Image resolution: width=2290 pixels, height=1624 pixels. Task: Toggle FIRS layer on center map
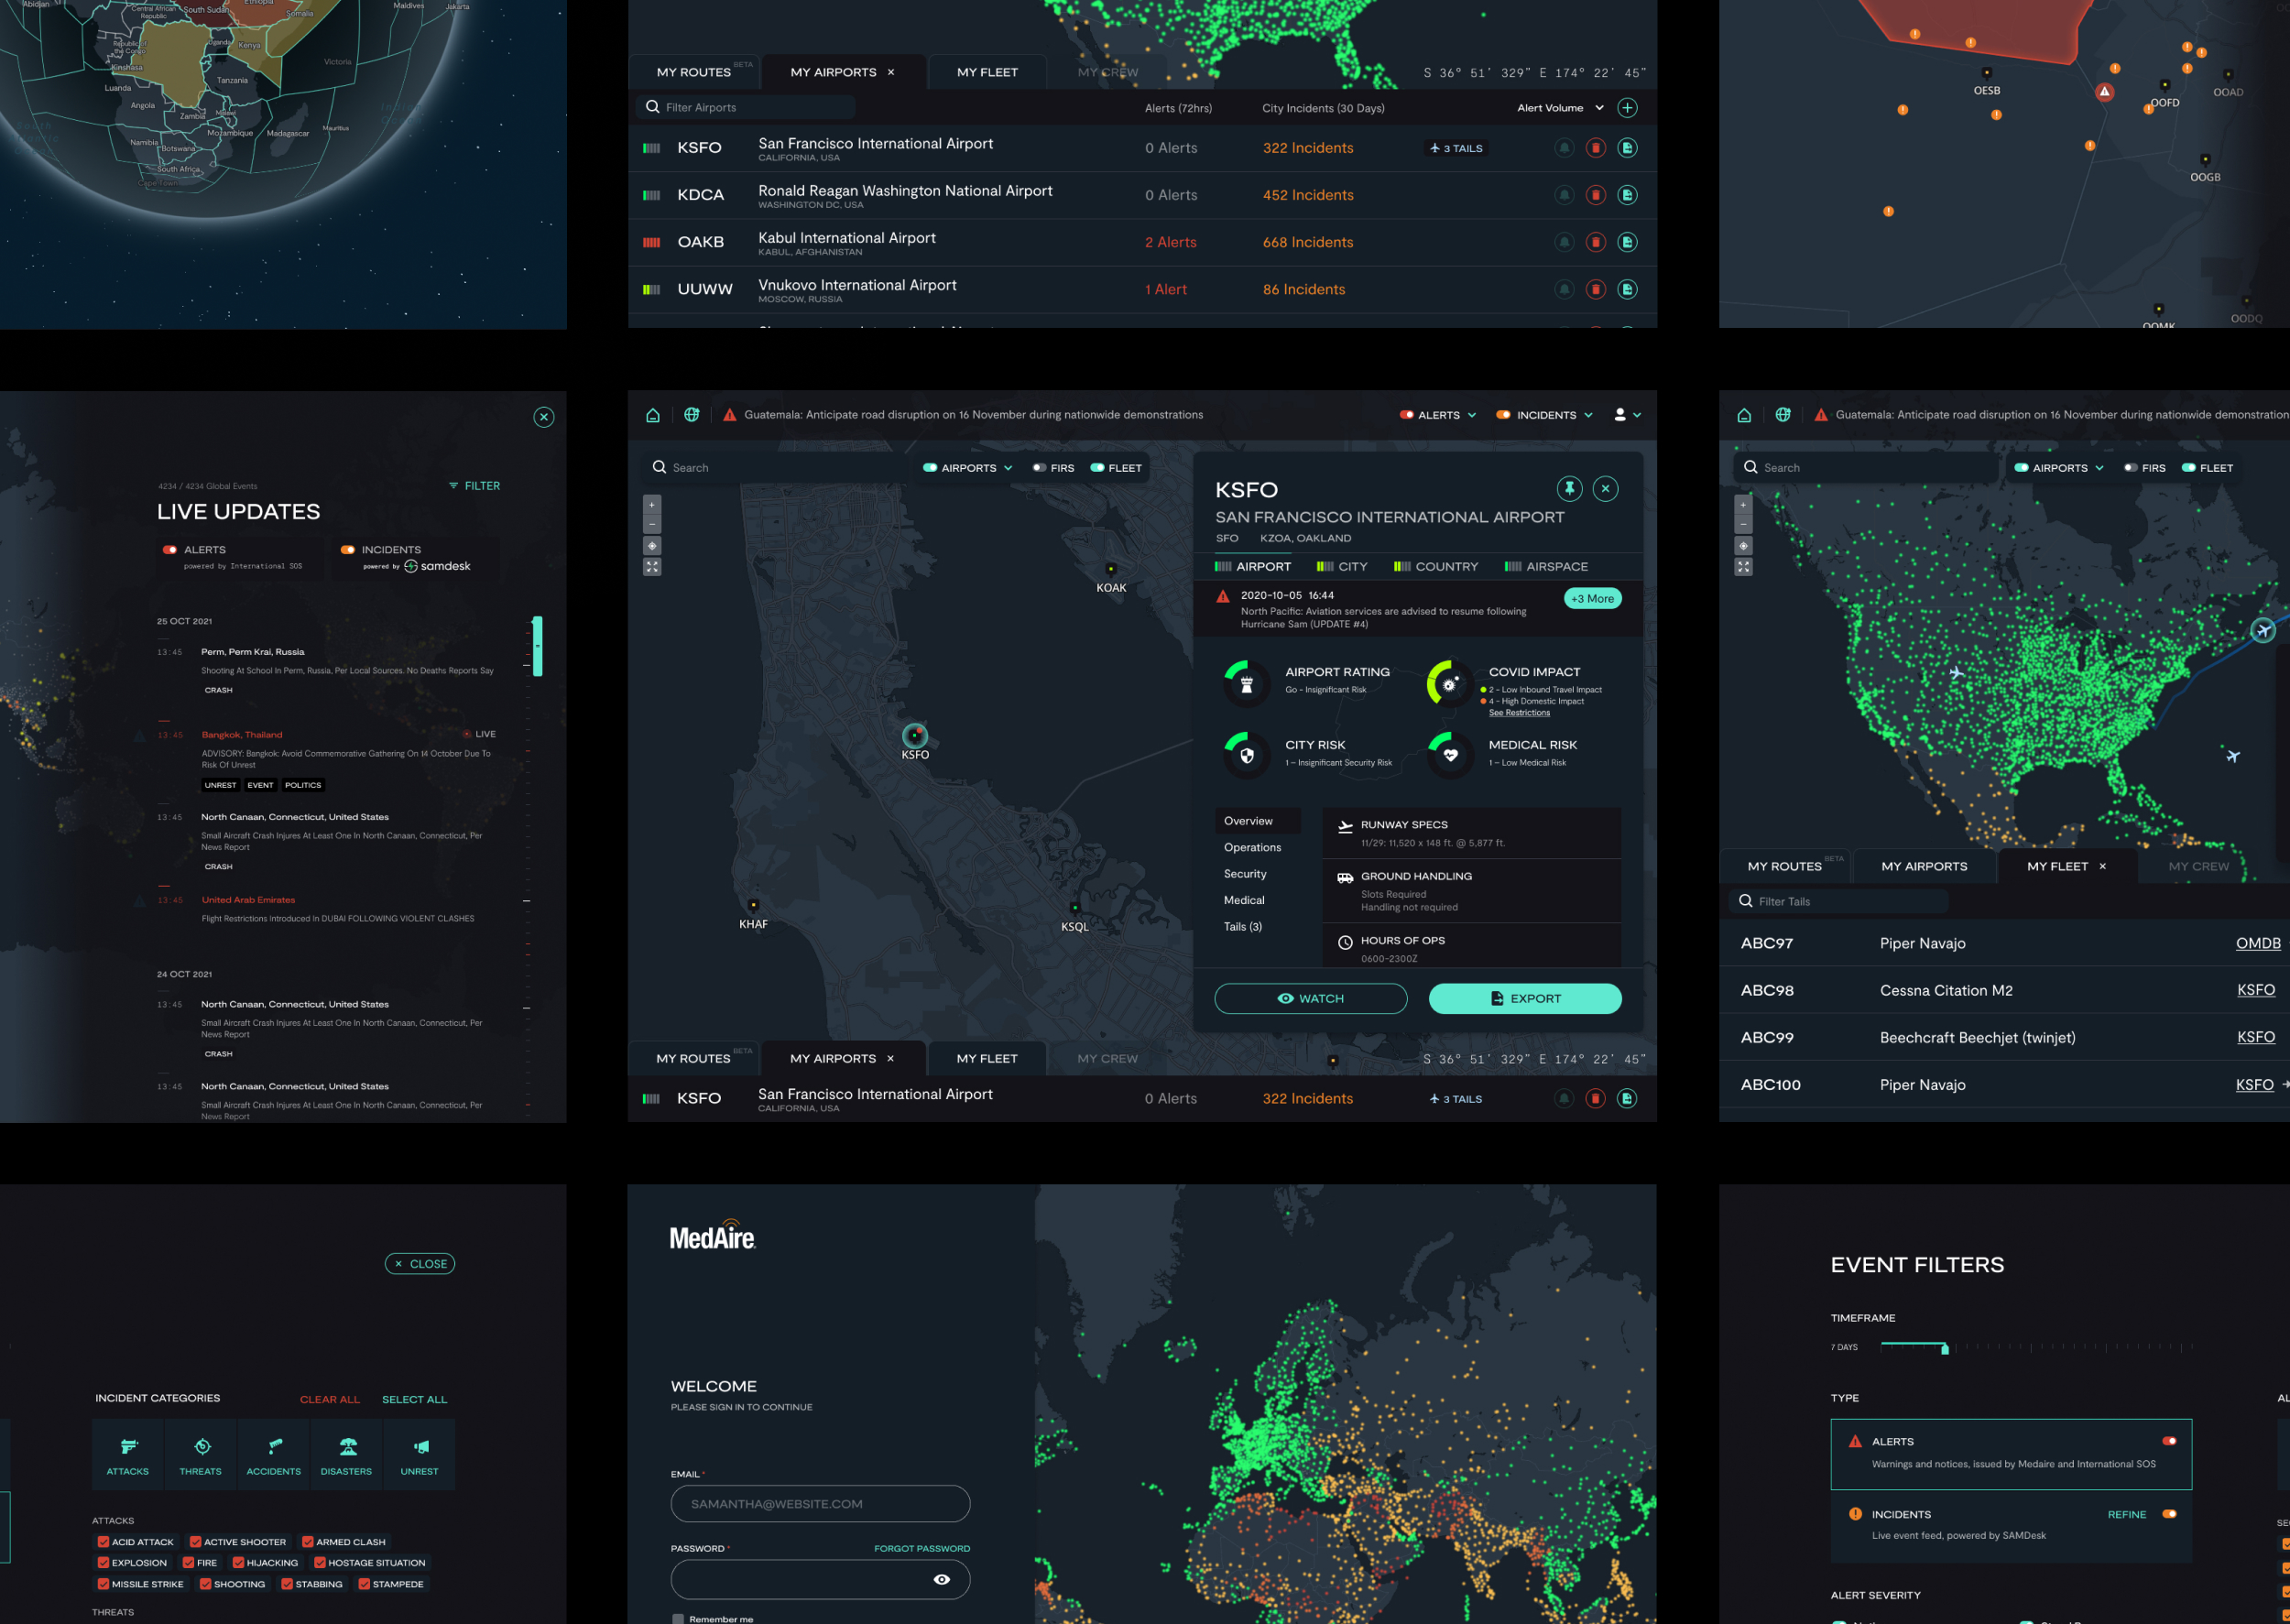pos(1040,468)
